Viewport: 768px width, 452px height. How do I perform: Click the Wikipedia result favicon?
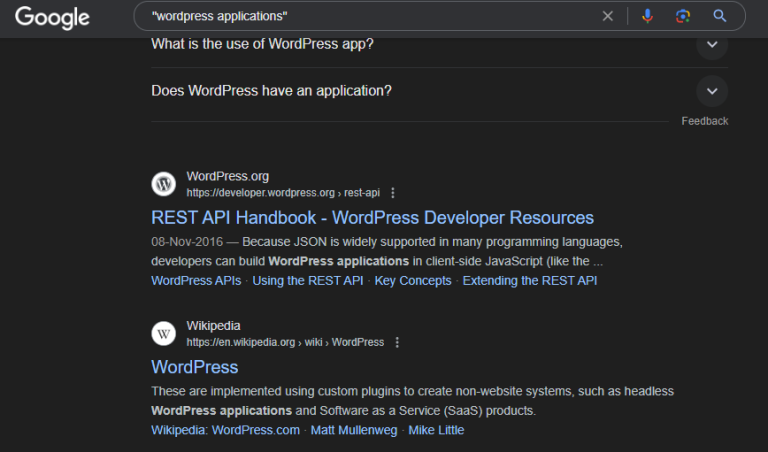(163, 333)
